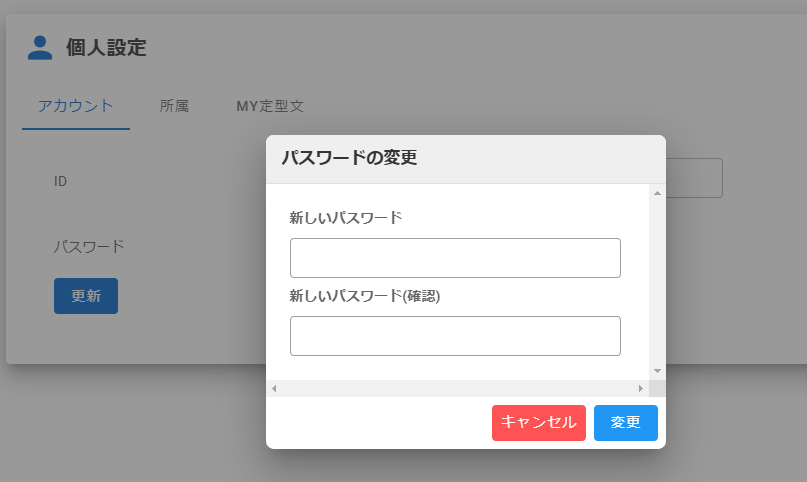
Task: Open the 所属 tab
Action: [x=174, y=106]
